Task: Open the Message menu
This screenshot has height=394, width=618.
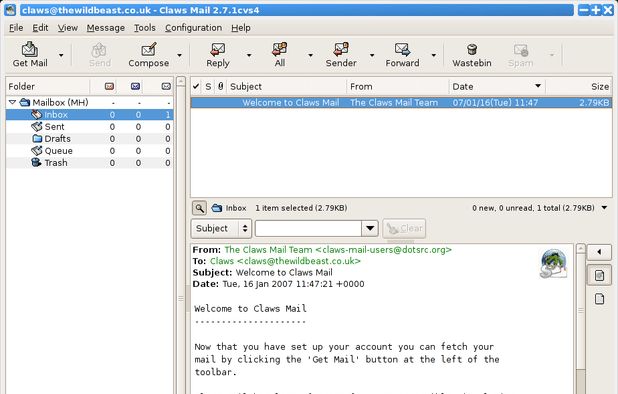Action: [x=106, y=28]
